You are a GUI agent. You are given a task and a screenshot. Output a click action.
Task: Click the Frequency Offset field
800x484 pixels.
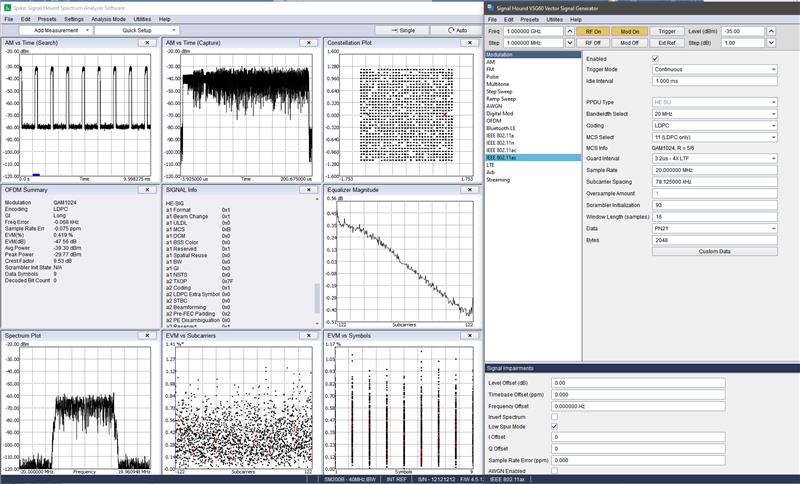[638, 406]
